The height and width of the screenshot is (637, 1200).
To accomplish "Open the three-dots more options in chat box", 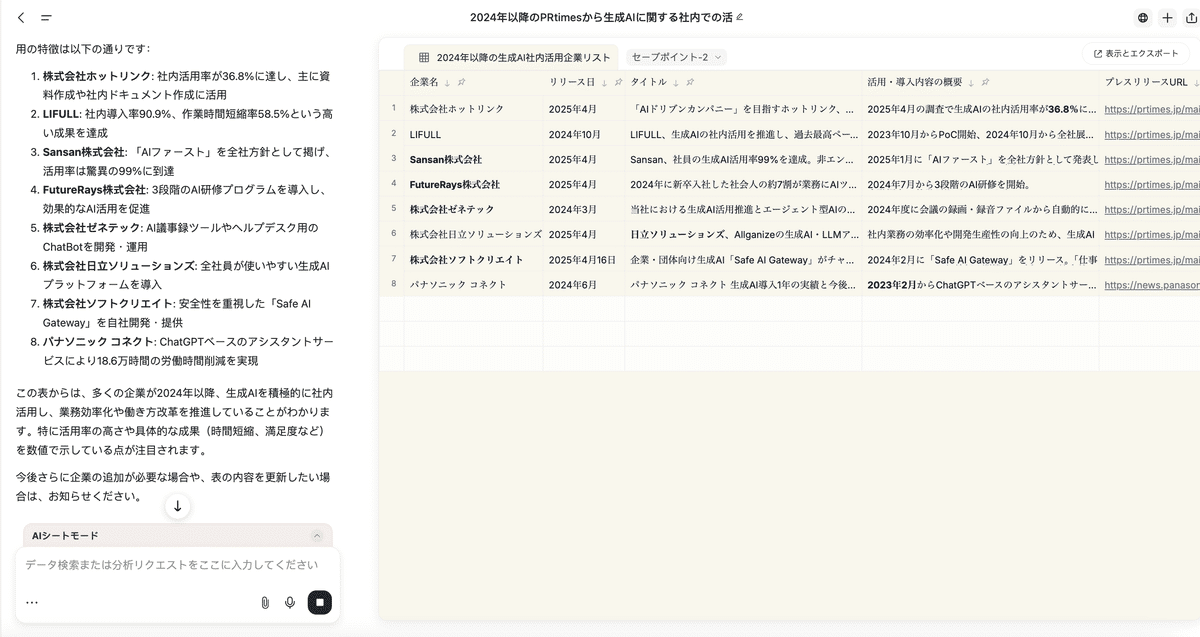I will point(32,602).
